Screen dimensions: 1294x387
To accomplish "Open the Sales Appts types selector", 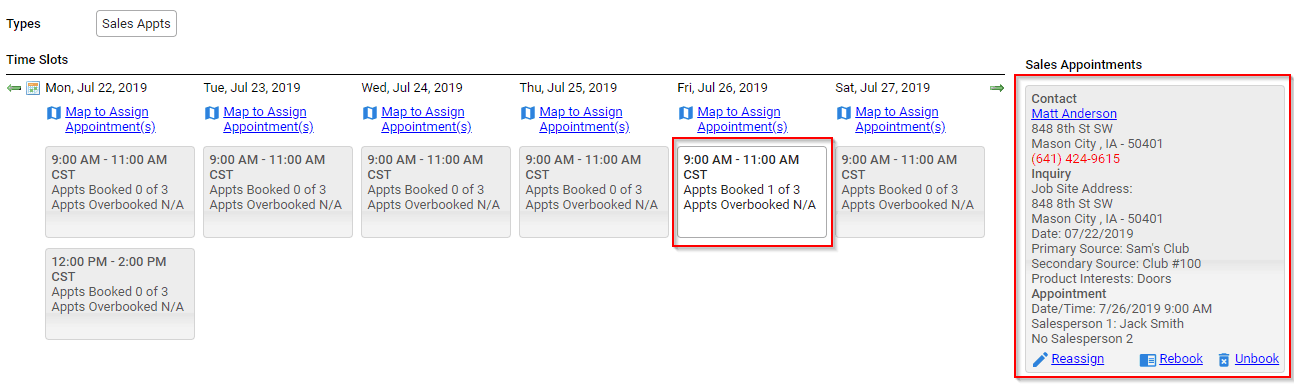I will [x=136, y=23].
